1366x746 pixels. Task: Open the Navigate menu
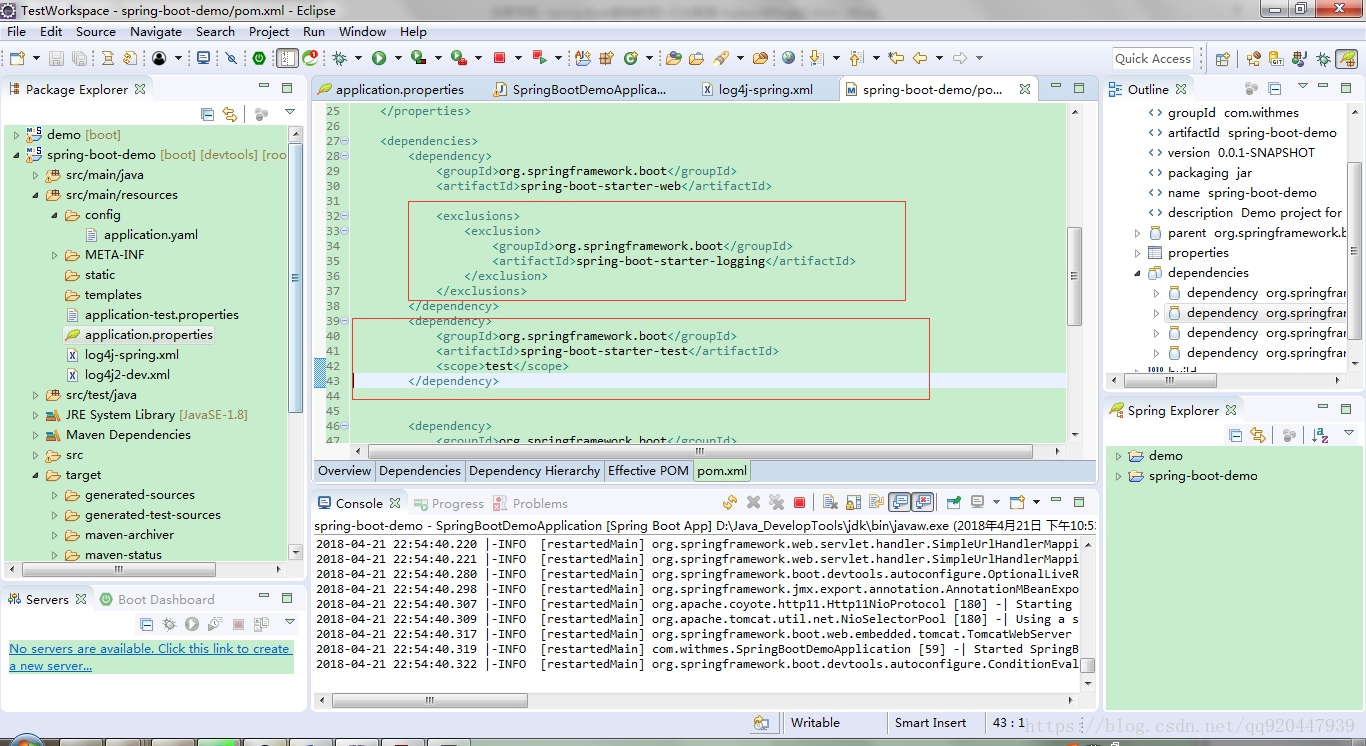[x=156, y=31]
